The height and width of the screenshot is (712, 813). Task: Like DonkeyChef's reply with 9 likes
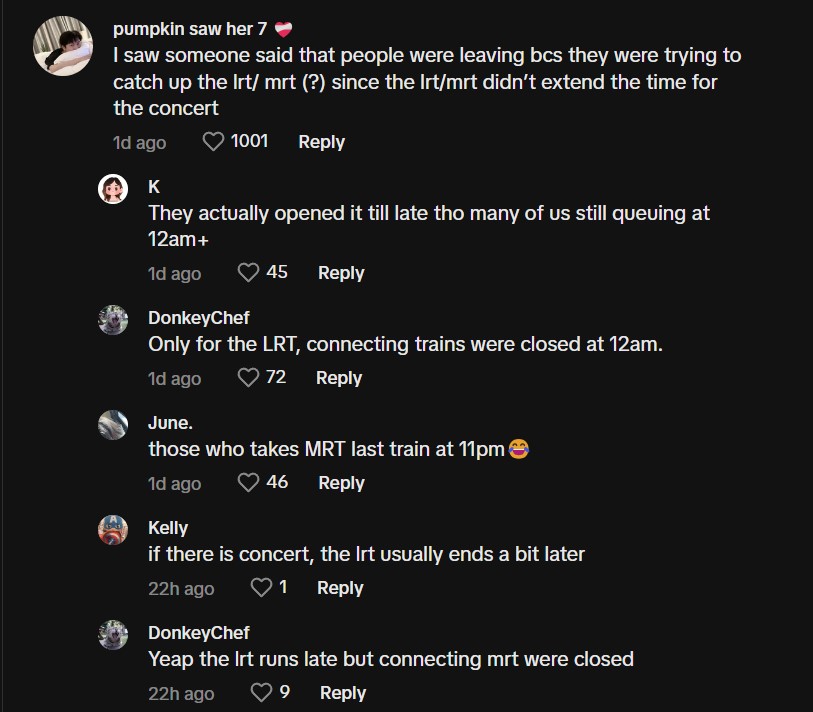[261, 693]
